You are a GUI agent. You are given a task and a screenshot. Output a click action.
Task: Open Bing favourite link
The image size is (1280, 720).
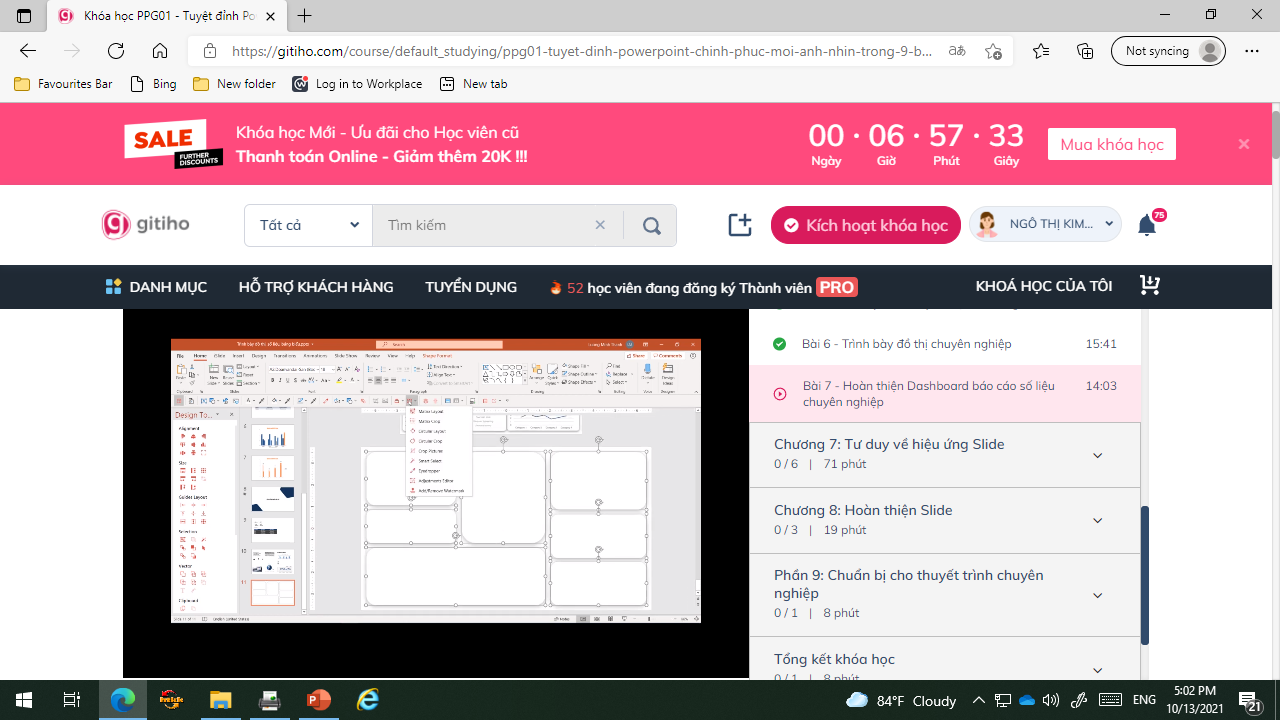click(154, 84)
